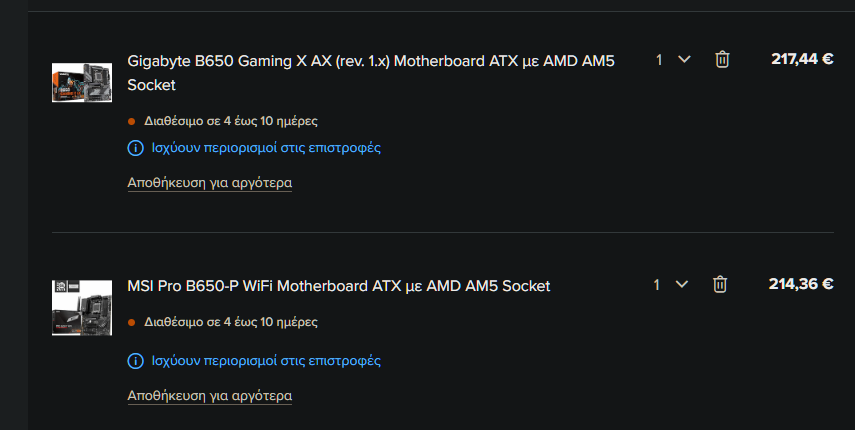Select quantity number for Gigabyte motherboard
This screenshot has width=855, height=430.
click(659, 59)
